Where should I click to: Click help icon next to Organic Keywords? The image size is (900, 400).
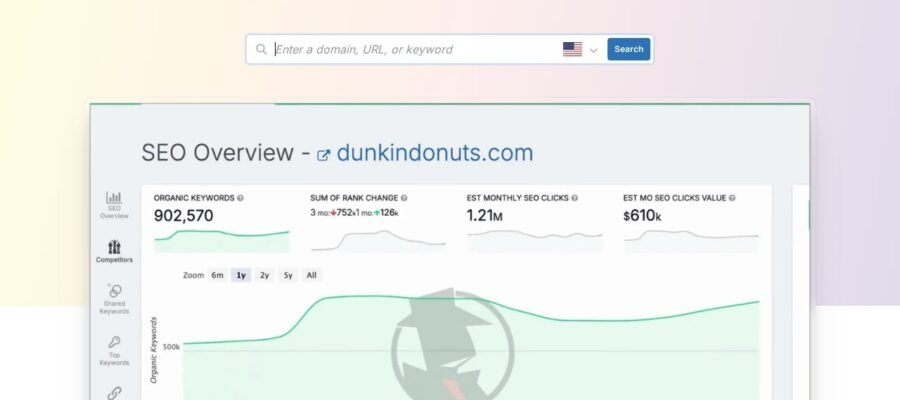tap(240, 198)
